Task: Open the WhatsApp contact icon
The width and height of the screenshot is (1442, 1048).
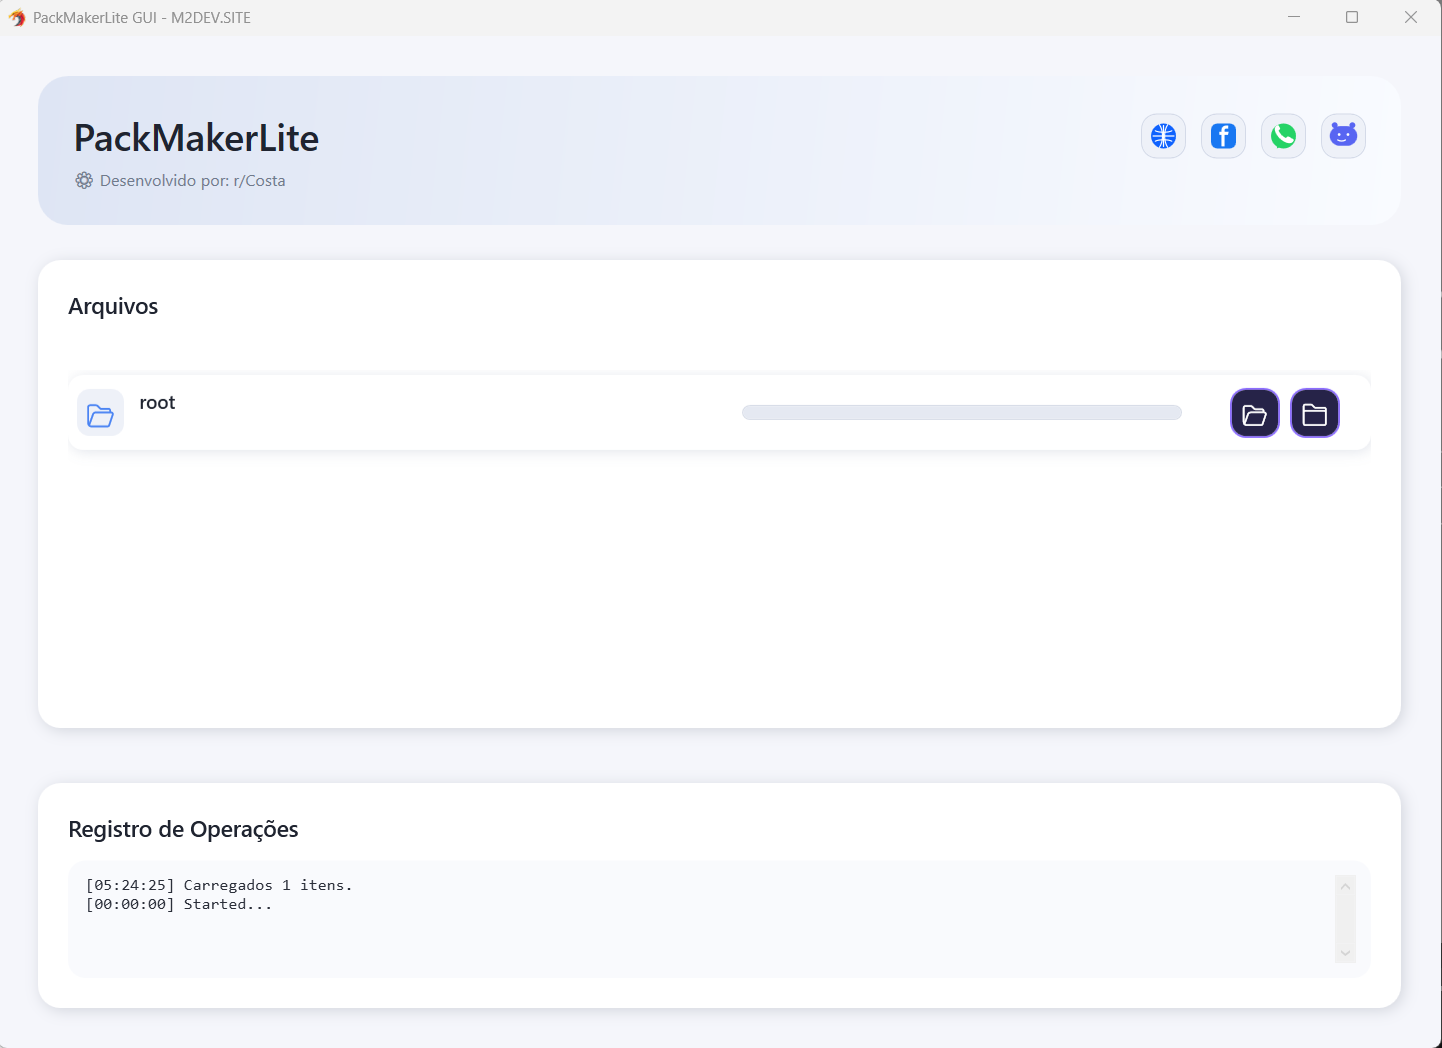Action: click(x=1283, y=136)
